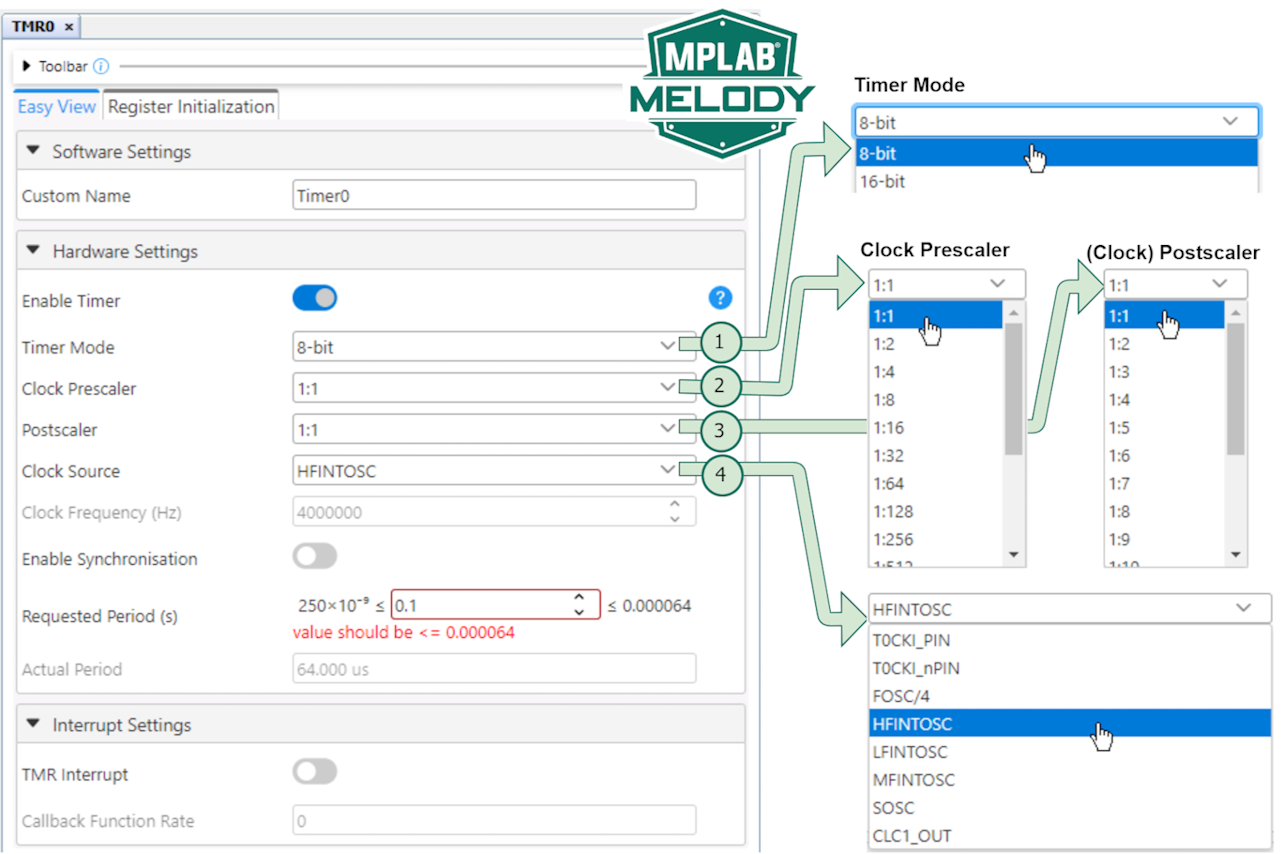Select 1:3 in Postscaler list
The image size is (1283, 854).
pos(1163,372)
